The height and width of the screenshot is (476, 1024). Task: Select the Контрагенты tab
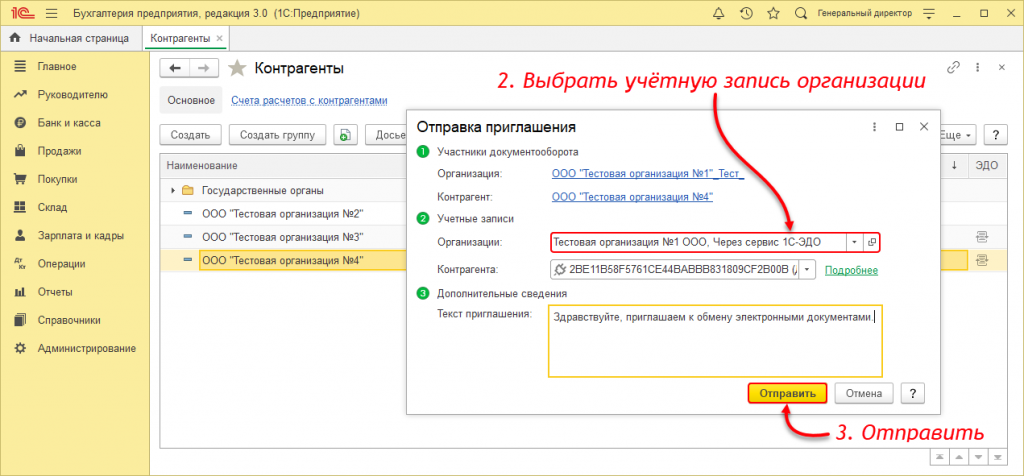coord(180,39)
